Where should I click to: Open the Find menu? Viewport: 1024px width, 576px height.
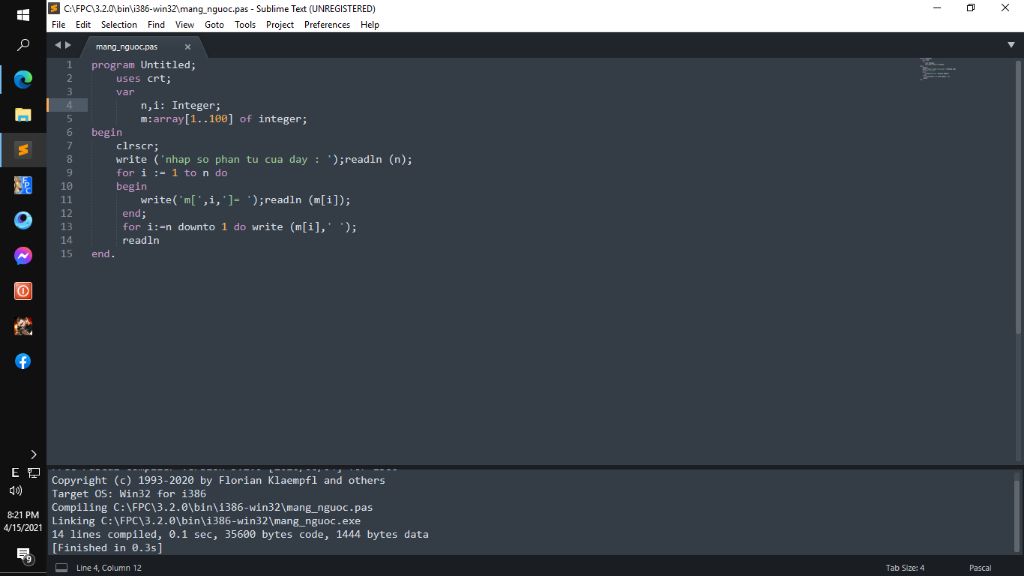coord(156,25)
